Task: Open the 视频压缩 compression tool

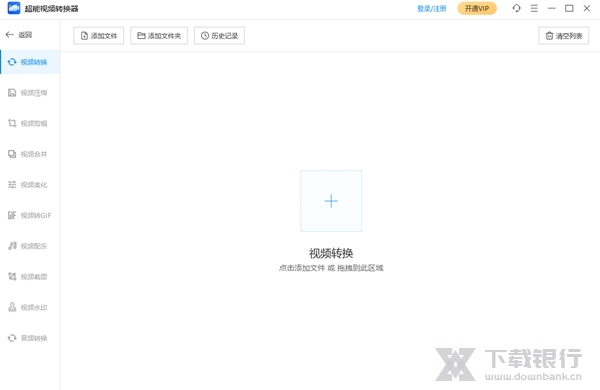Action: tap(30, 93)
